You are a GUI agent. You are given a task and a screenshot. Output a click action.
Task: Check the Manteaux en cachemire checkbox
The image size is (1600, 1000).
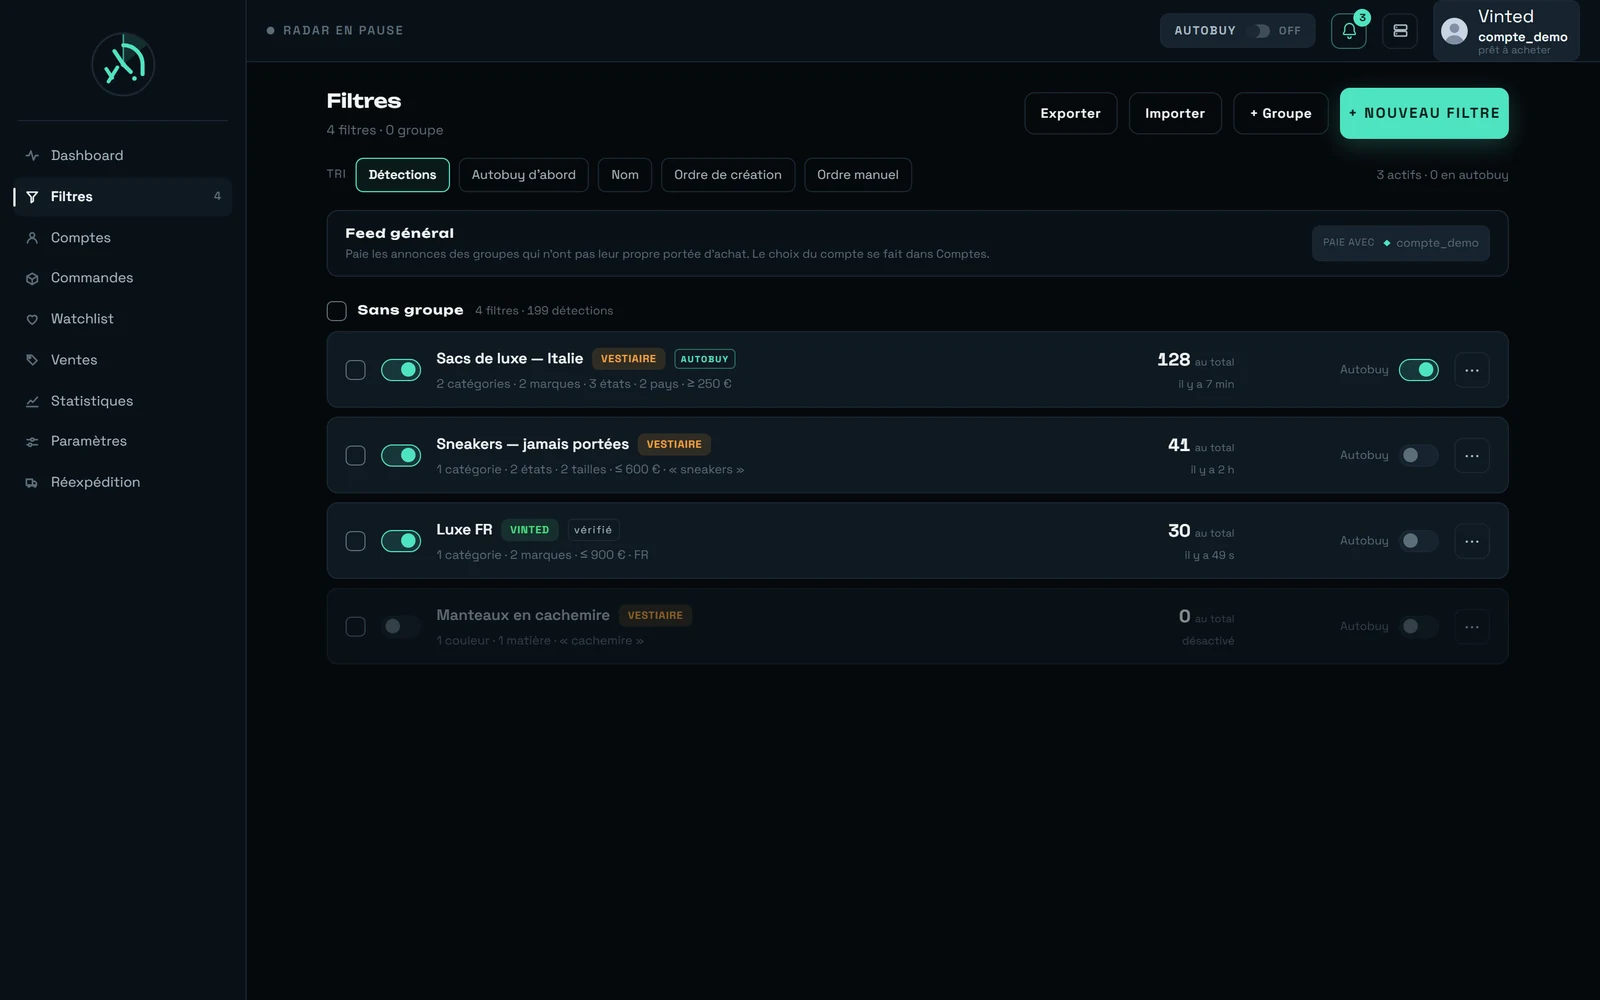(x=355, y=627)
